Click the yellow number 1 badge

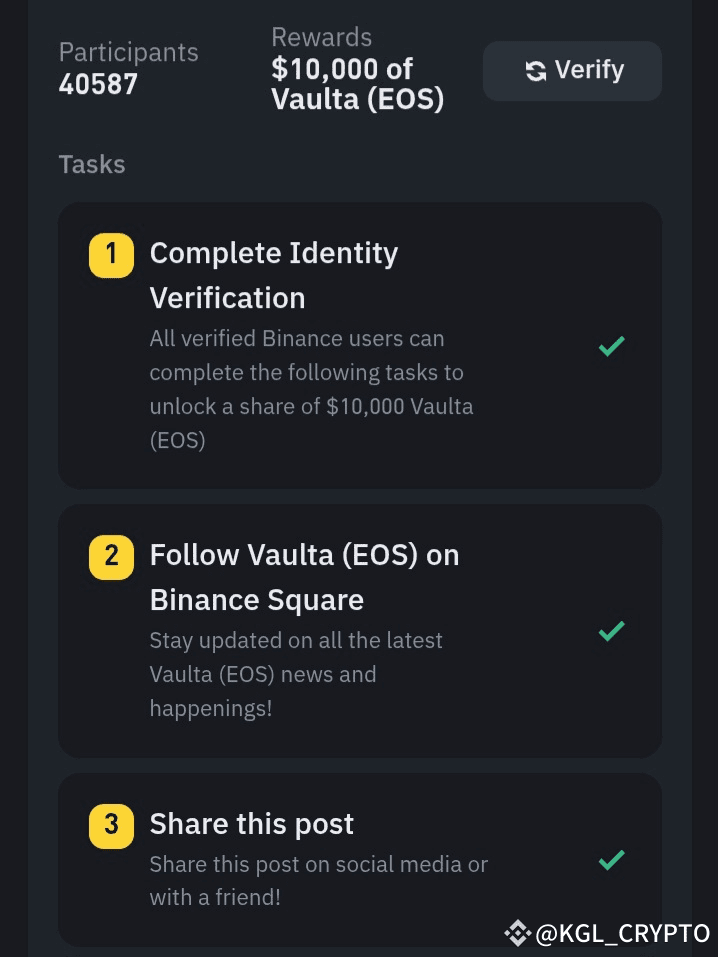pyautogui.click(x=111, y=254)
